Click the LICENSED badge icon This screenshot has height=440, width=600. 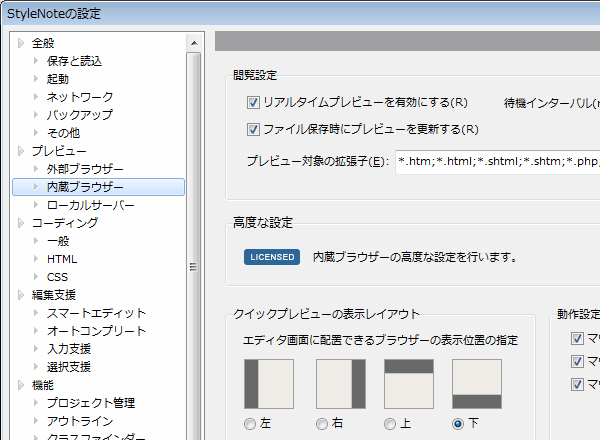[x=272, y=257]
